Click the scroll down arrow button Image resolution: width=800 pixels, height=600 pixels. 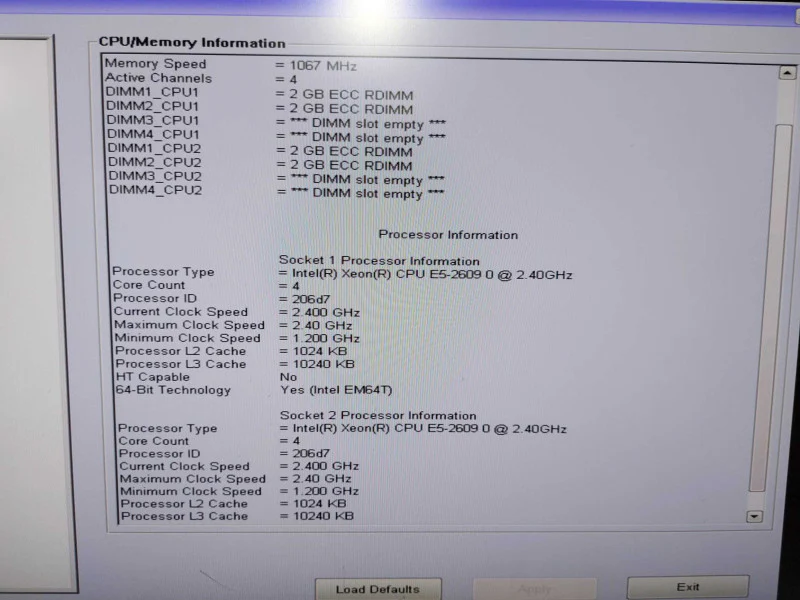[754, 516]
